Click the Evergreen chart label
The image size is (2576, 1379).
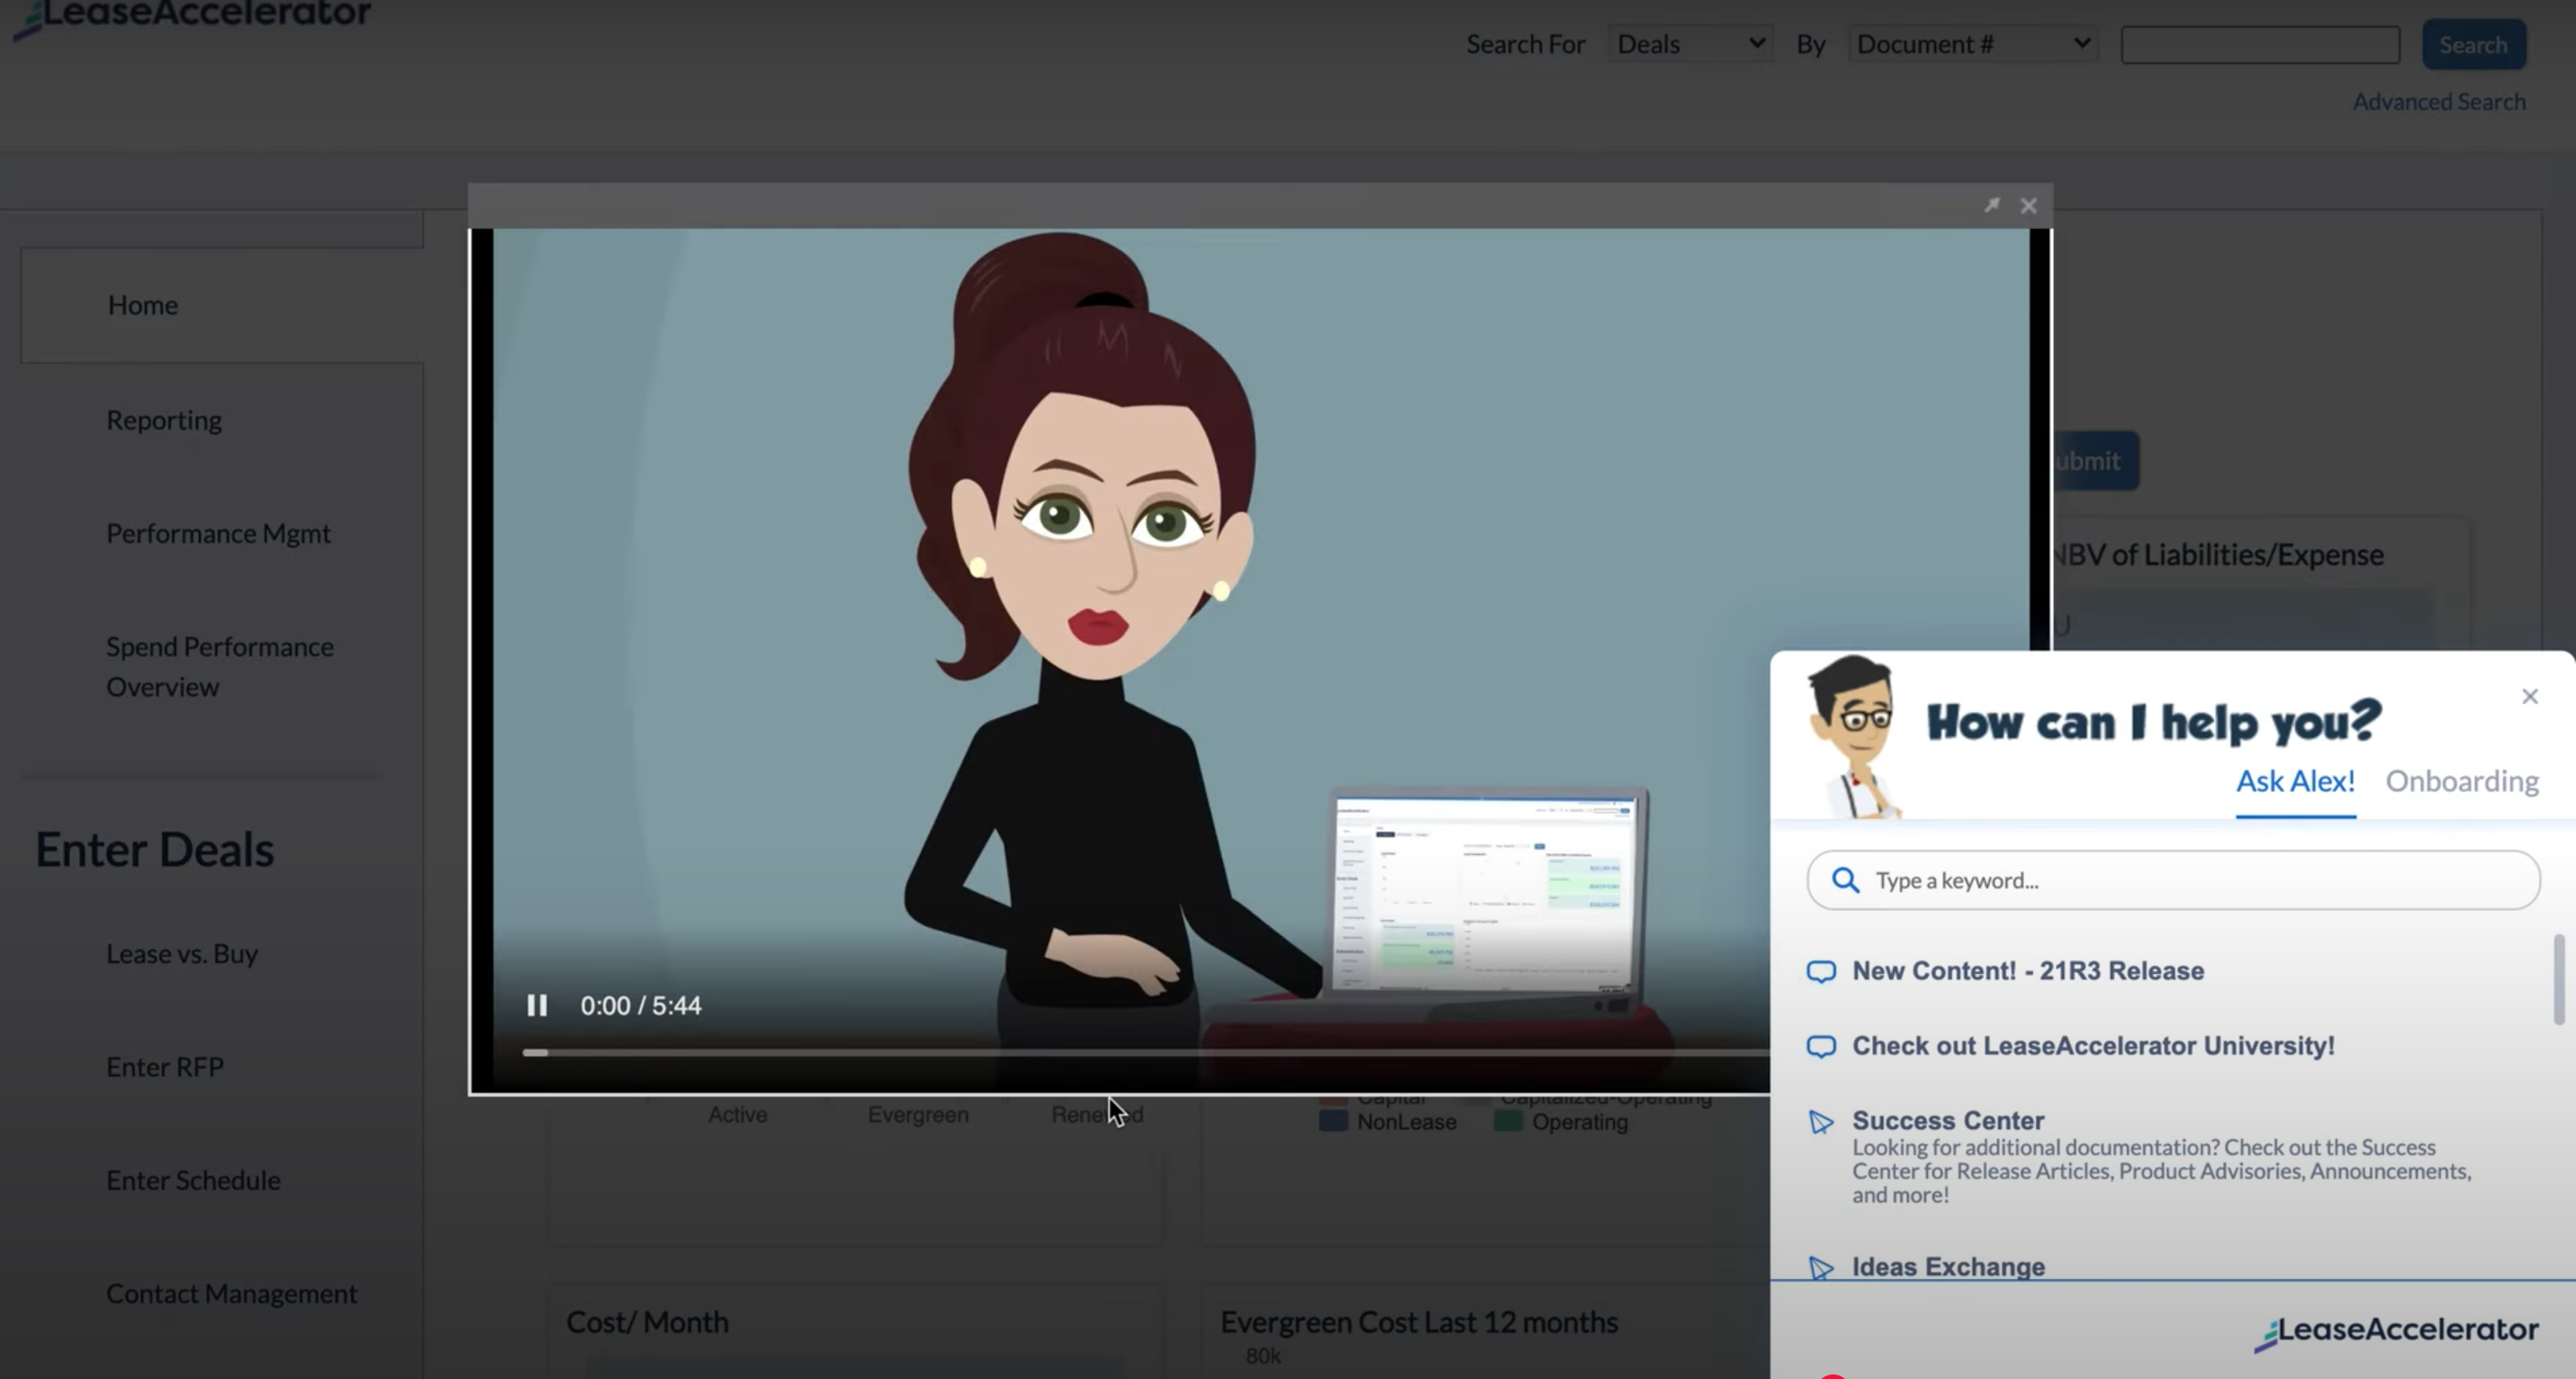(x=918, y=1114)
